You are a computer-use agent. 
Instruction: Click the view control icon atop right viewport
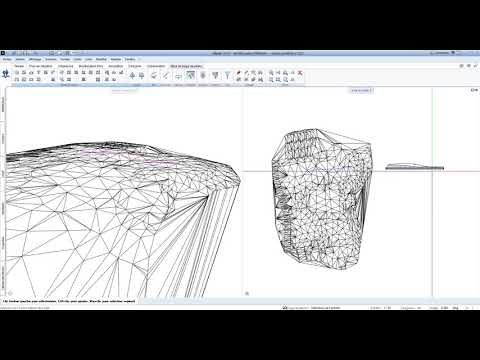click(x=474, y=90)
